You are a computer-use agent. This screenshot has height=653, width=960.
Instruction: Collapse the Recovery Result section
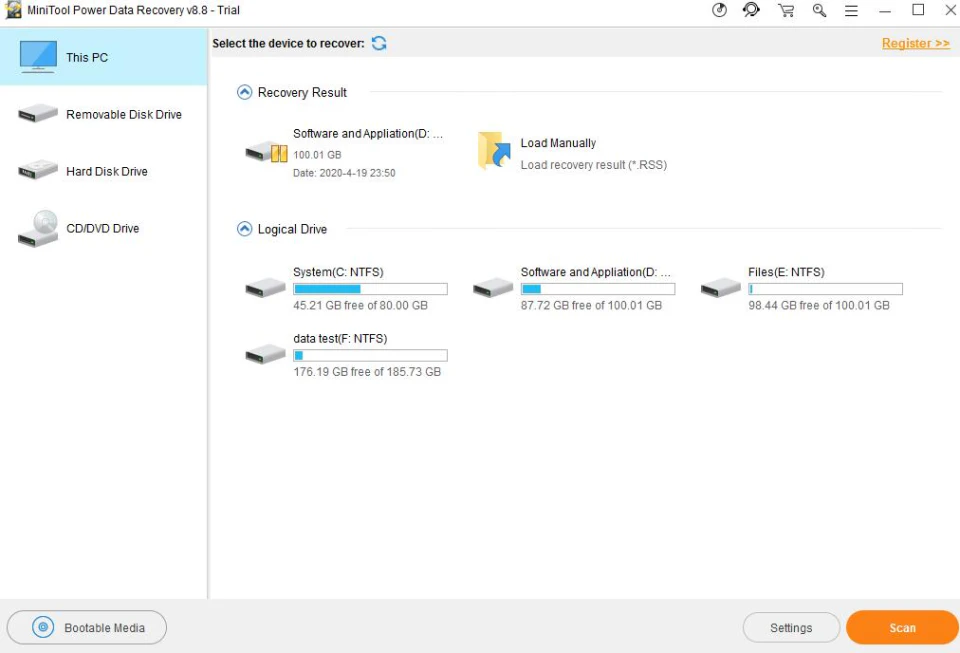pyautogui.click(x=243, y=91)
